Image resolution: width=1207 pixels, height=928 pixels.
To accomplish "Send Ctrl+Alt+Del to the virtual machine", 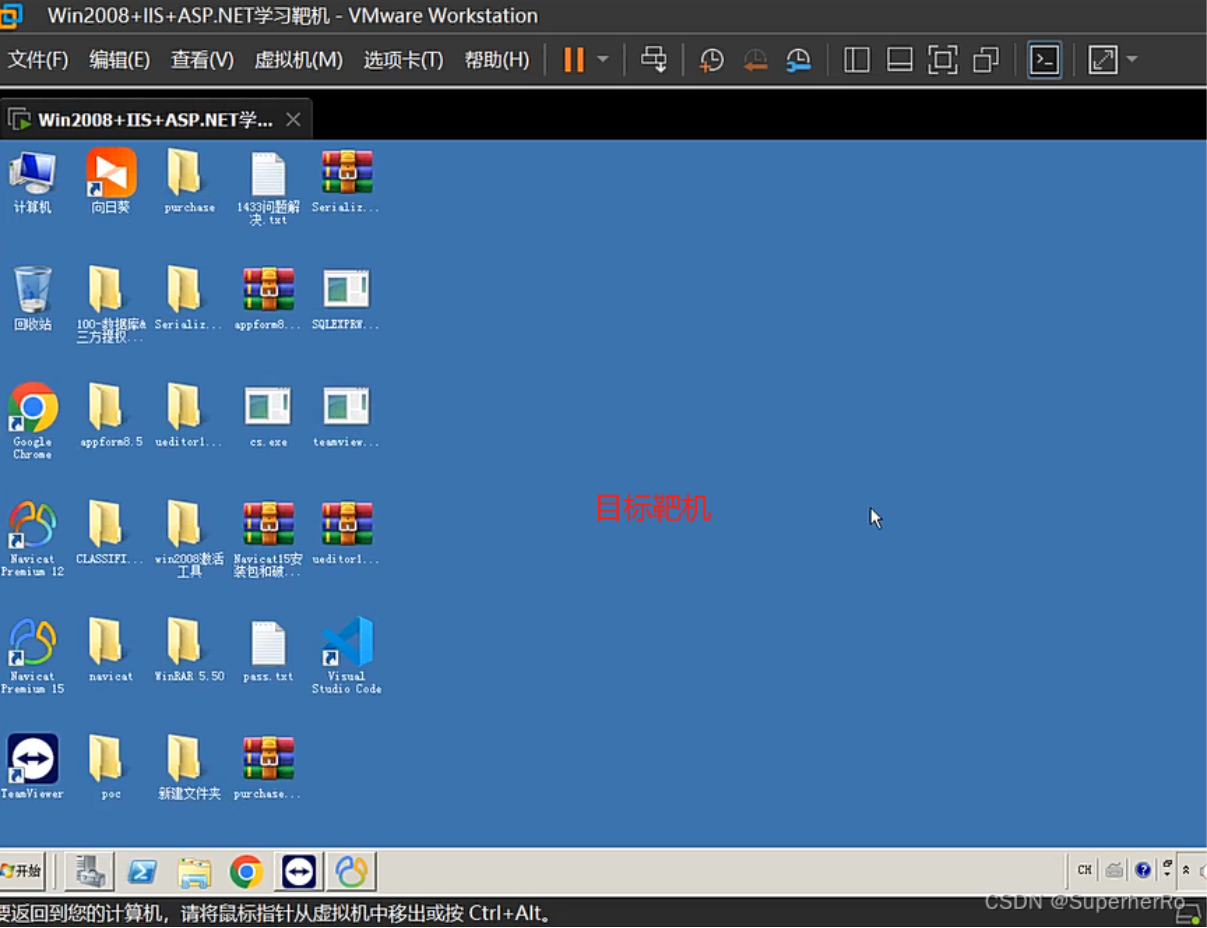I will tap(654, 60).
